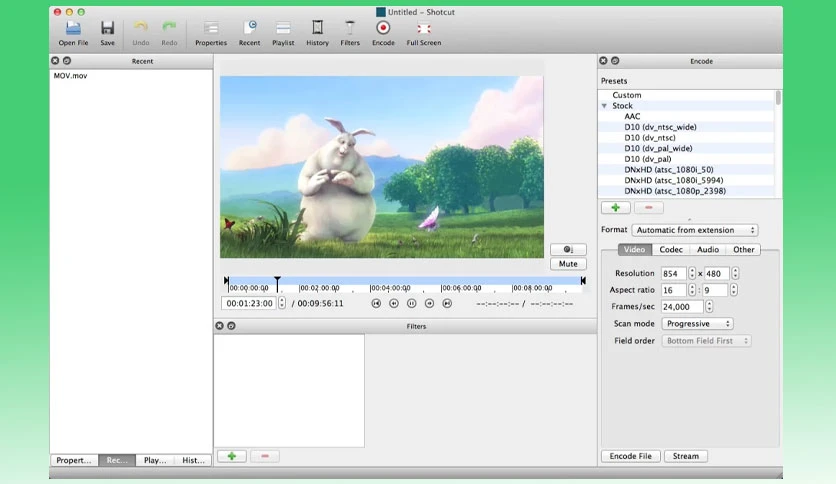
Task: Open the Playlist toolbar icon
Action: tap(283, 33)
